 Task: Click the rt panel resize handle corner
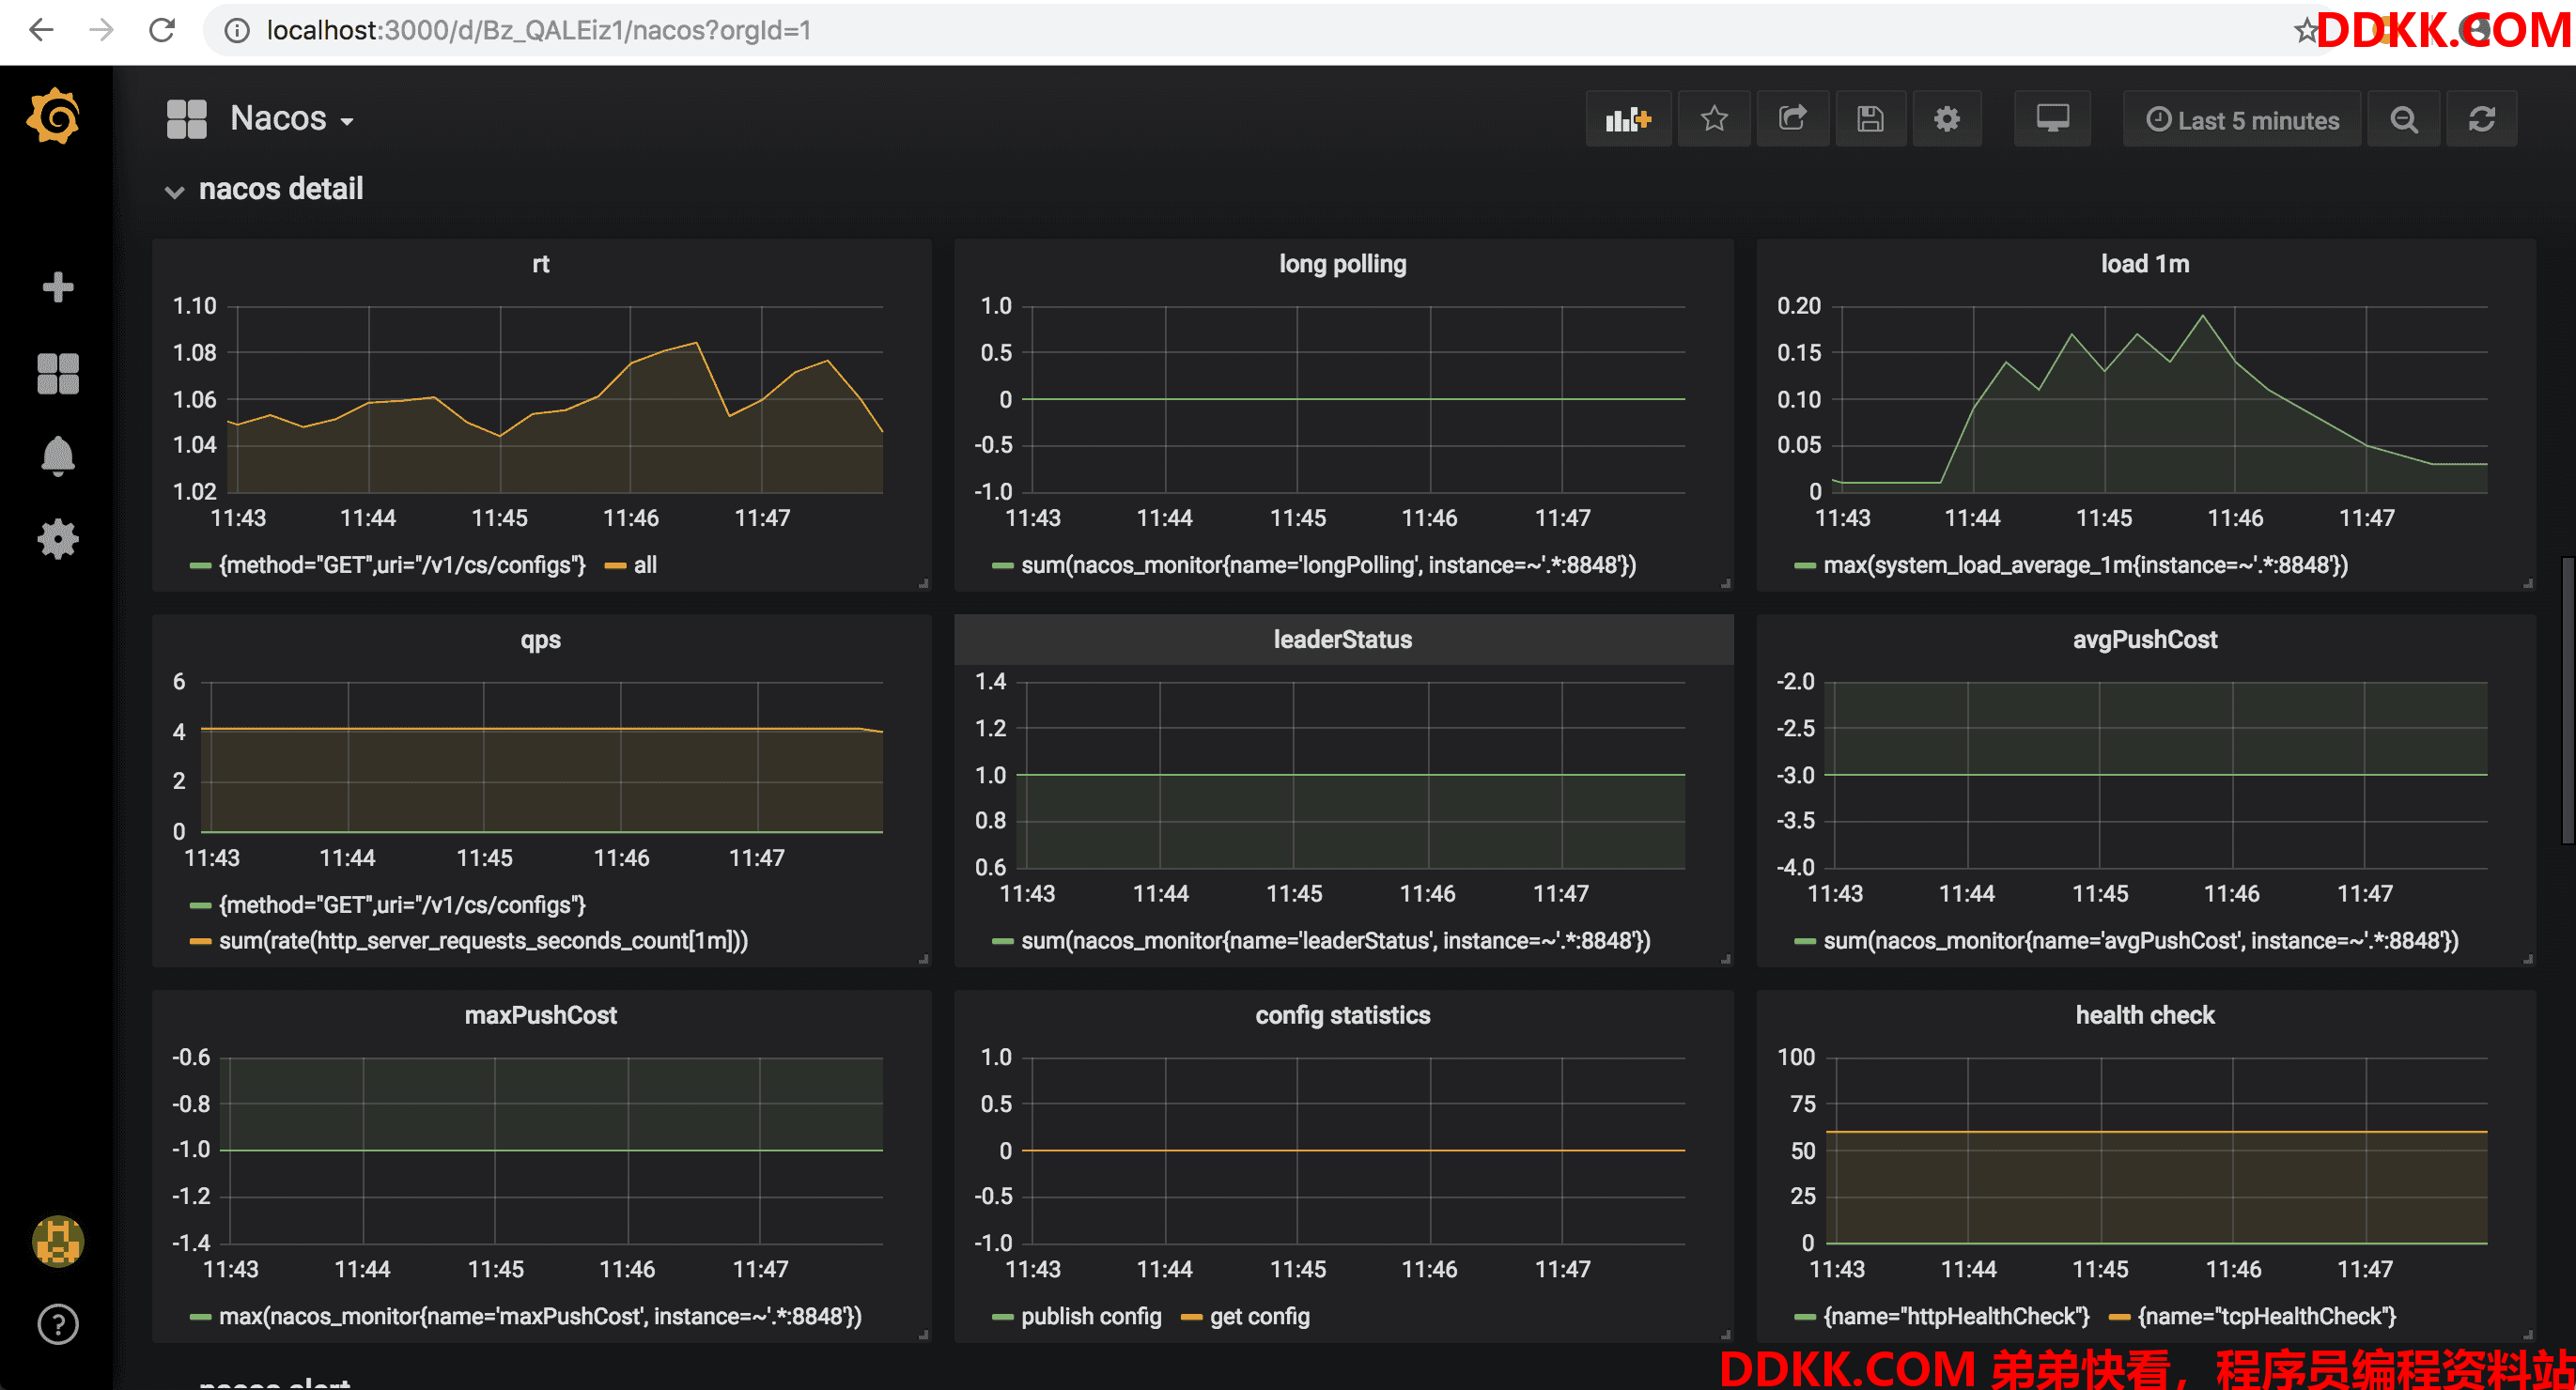(x=923, y=583)
